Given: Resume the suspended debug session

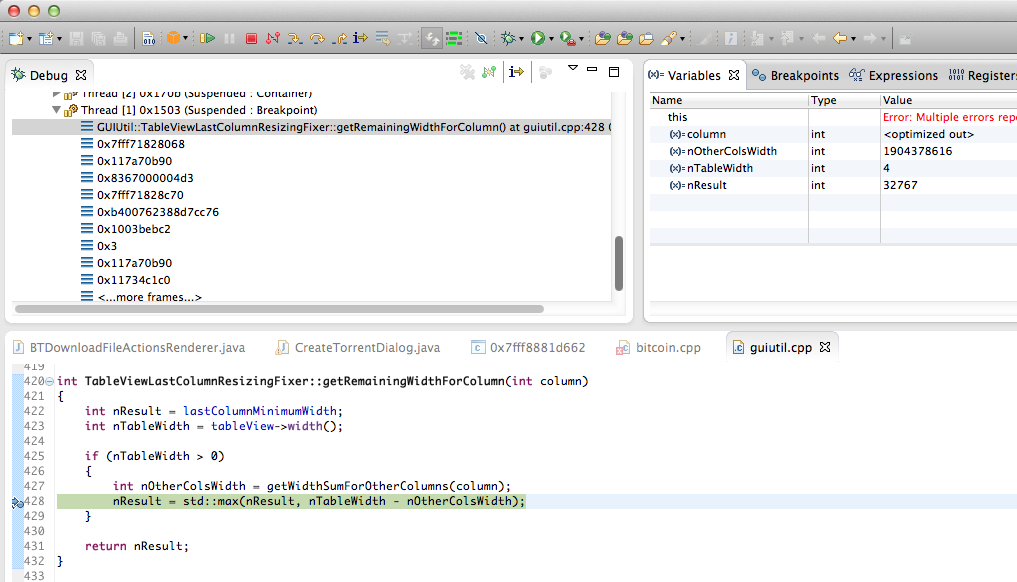Looking at the screenshot, I should tap(208, 39).
